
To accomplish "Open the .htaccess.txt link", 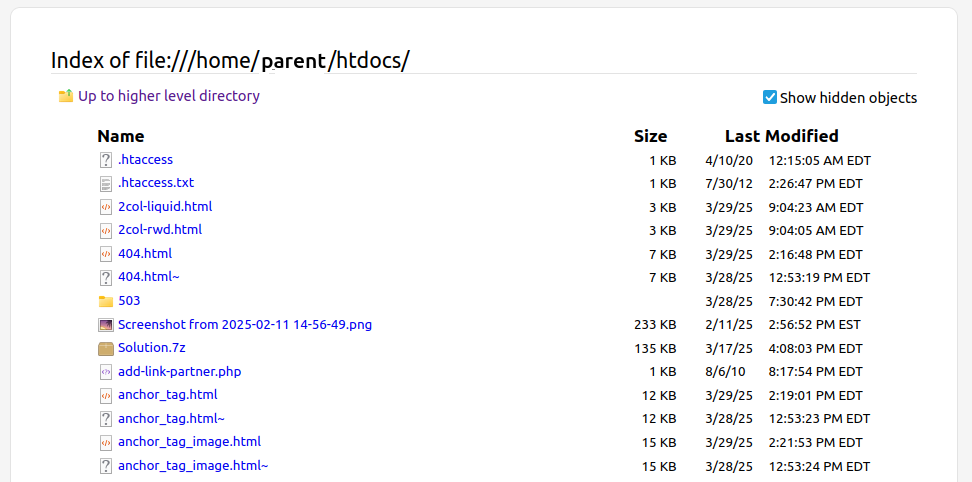I will click(x=156, y=183).
